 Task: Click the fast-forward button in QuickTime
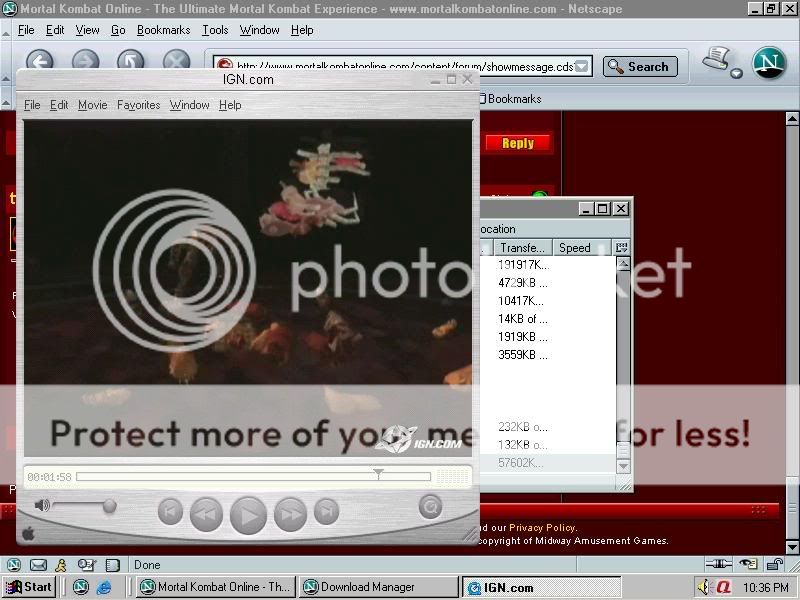click(290, 513)
